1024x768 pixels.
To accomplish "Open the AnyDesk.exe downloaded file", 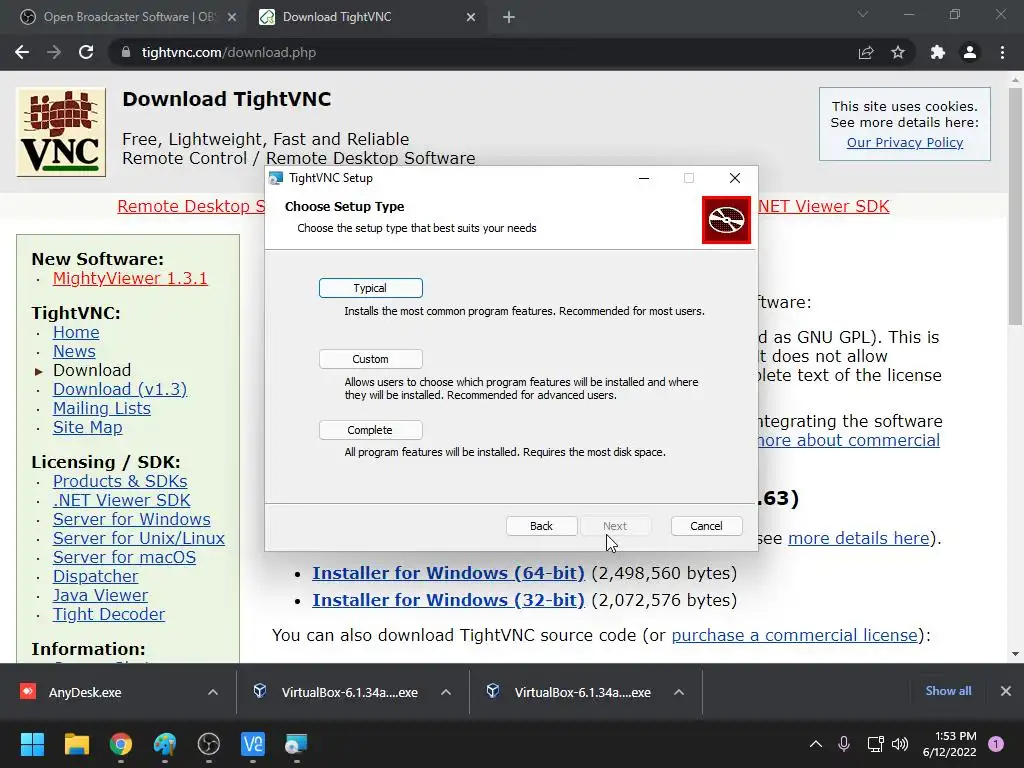I will pyautogui.click(x=85, y=692).
